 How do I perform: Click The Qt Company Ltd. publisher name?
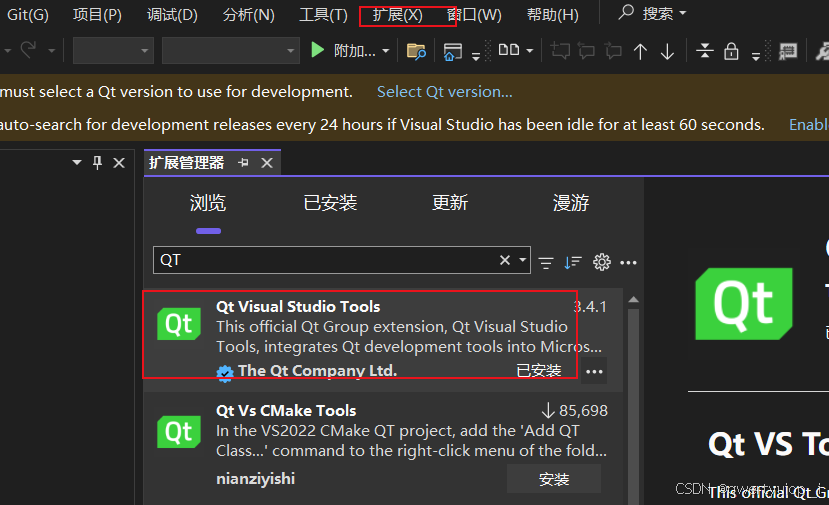point(317,370)
